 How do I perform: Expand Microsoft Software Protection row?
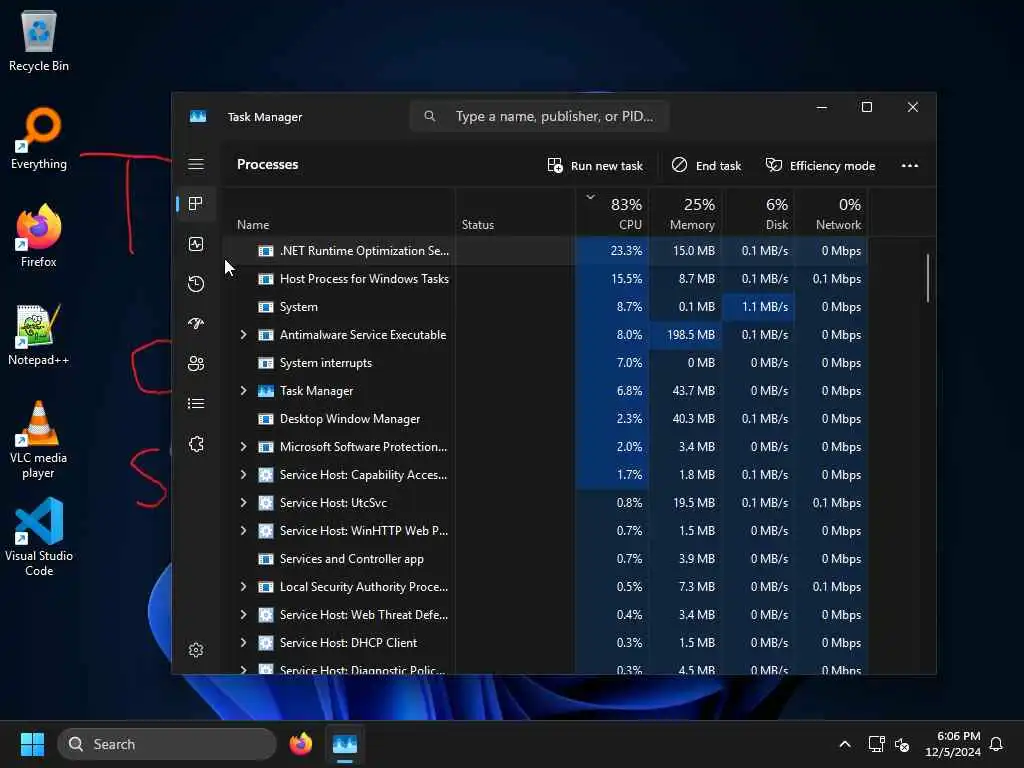pyautogui.click(x=243, y=447)
